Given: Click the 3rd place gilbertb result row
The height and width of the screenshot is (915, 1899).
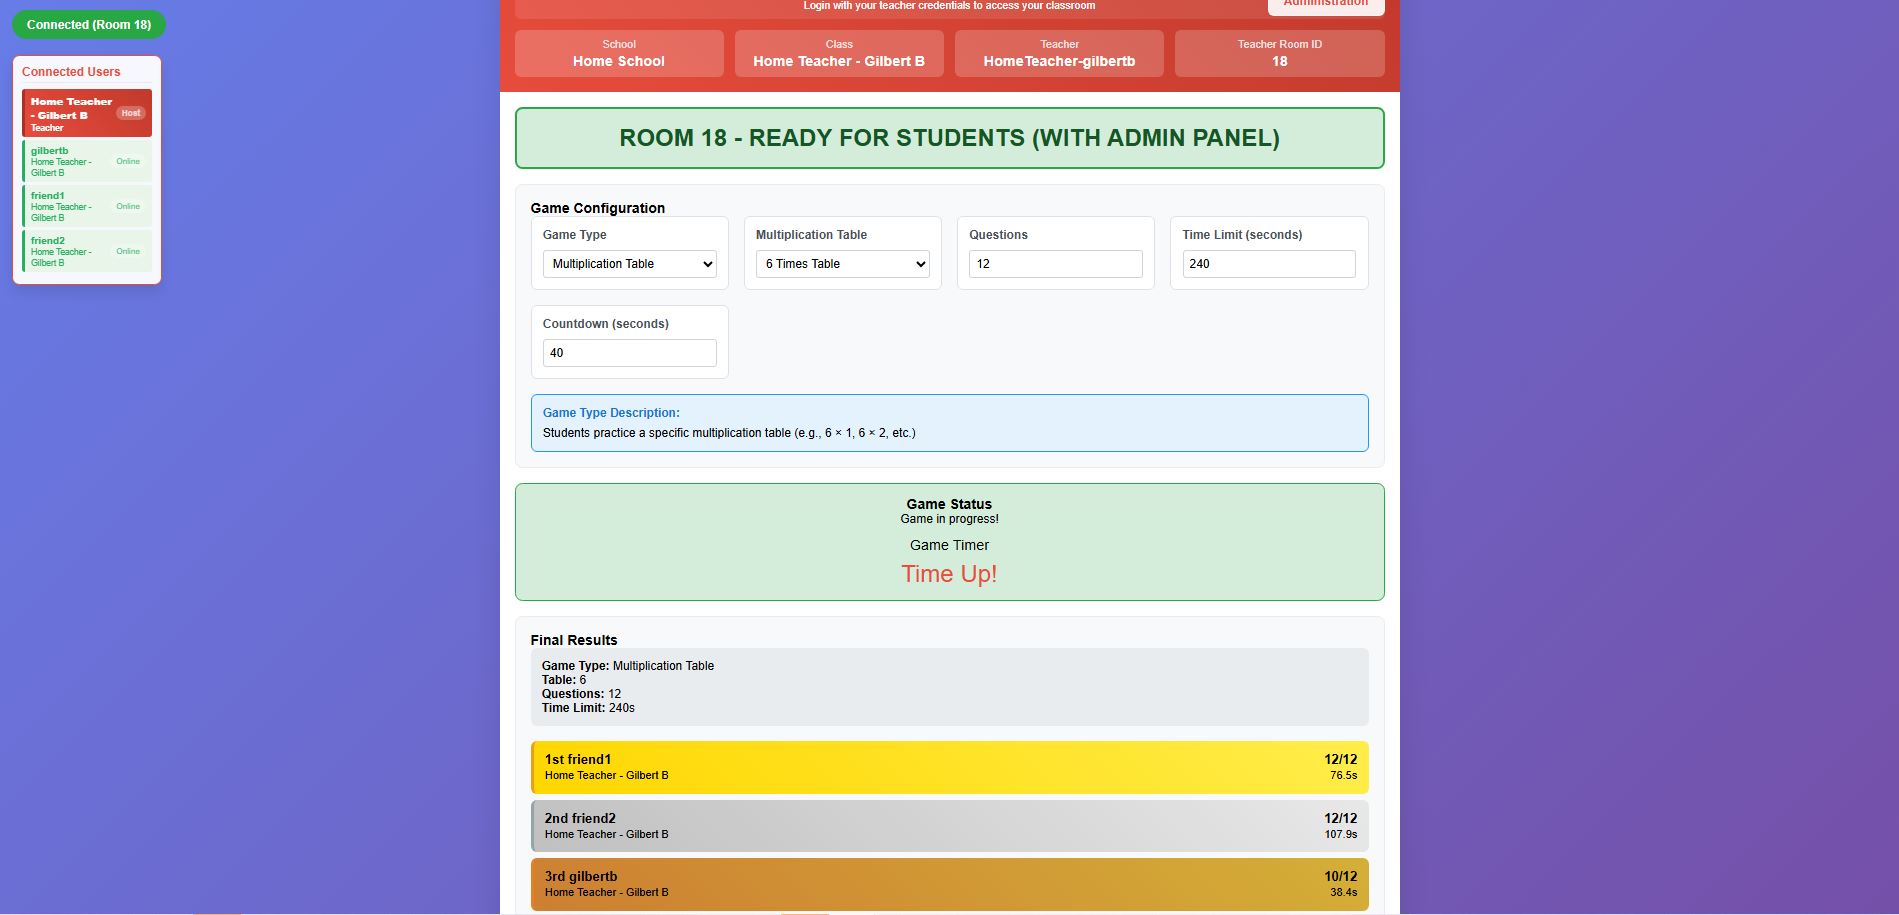Looking at the screenshot, I should [949, 884].
